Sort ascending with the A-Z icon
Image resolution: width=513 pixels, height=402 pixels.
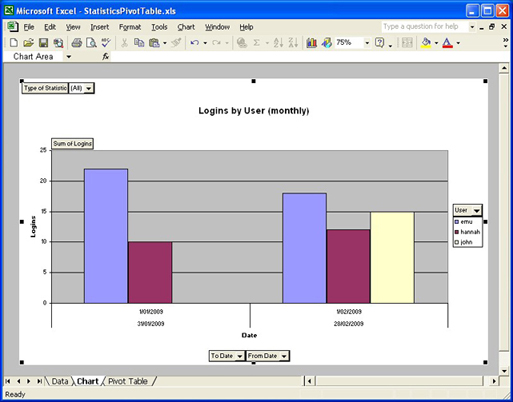pos(278,43)
